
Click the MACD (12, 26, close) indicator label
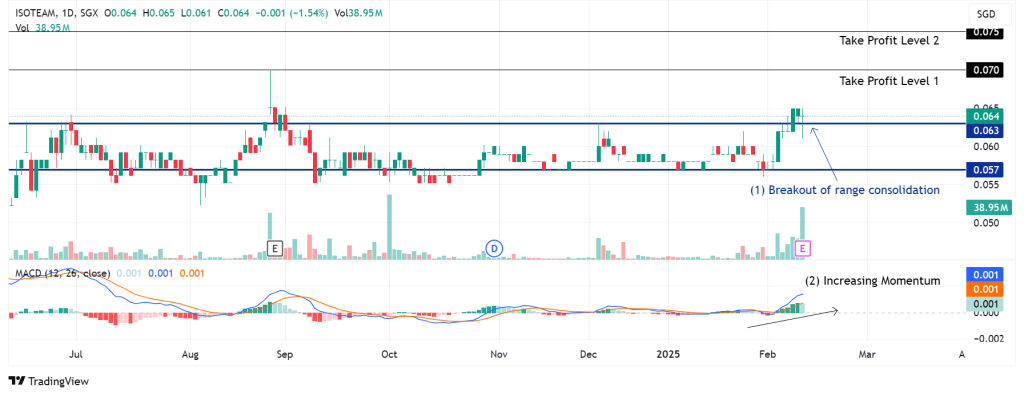coord(59,273)
